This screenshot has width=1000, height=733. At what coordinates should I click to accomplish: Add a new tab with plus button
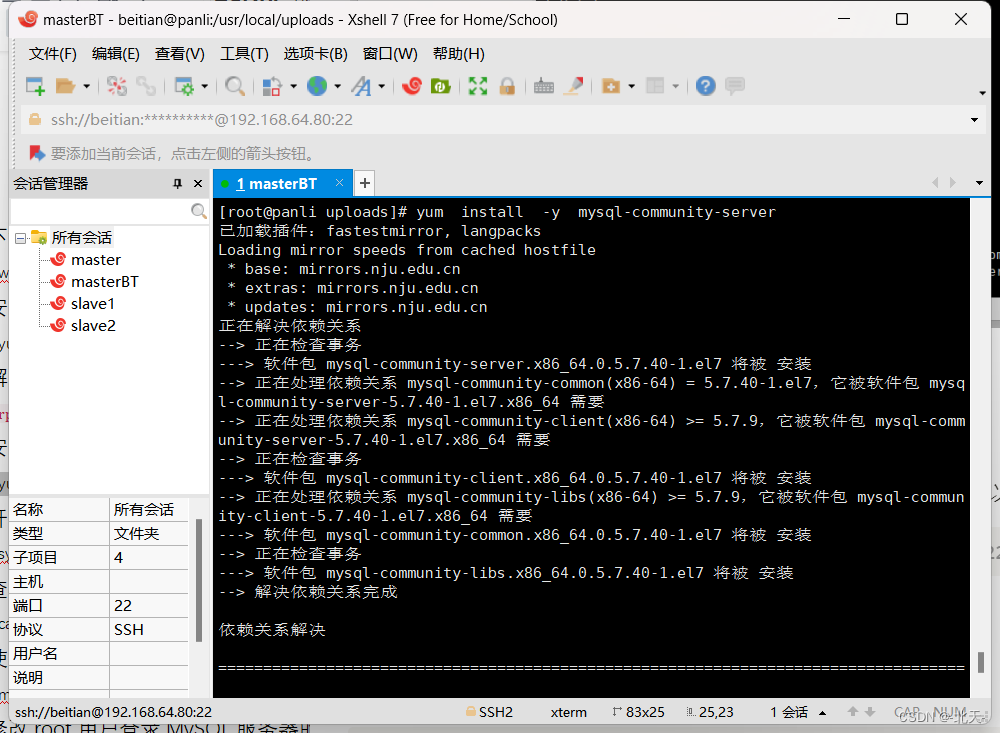pyautogui.click(x=364, y=184)
